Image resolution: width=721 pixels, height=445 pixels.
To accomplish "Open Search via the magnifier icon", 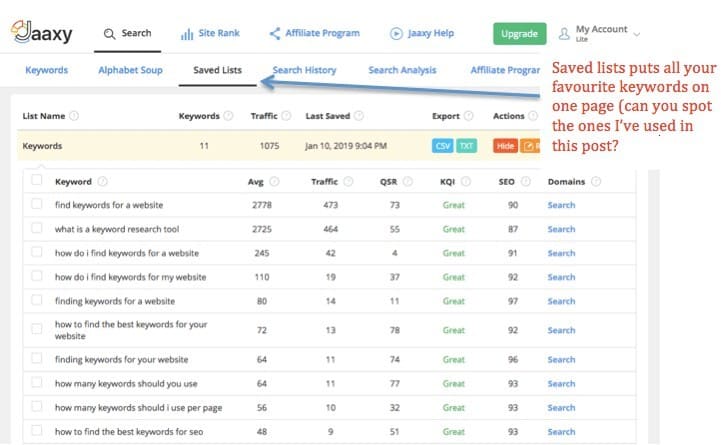I will pyautogui.click(x=109, y=34).
